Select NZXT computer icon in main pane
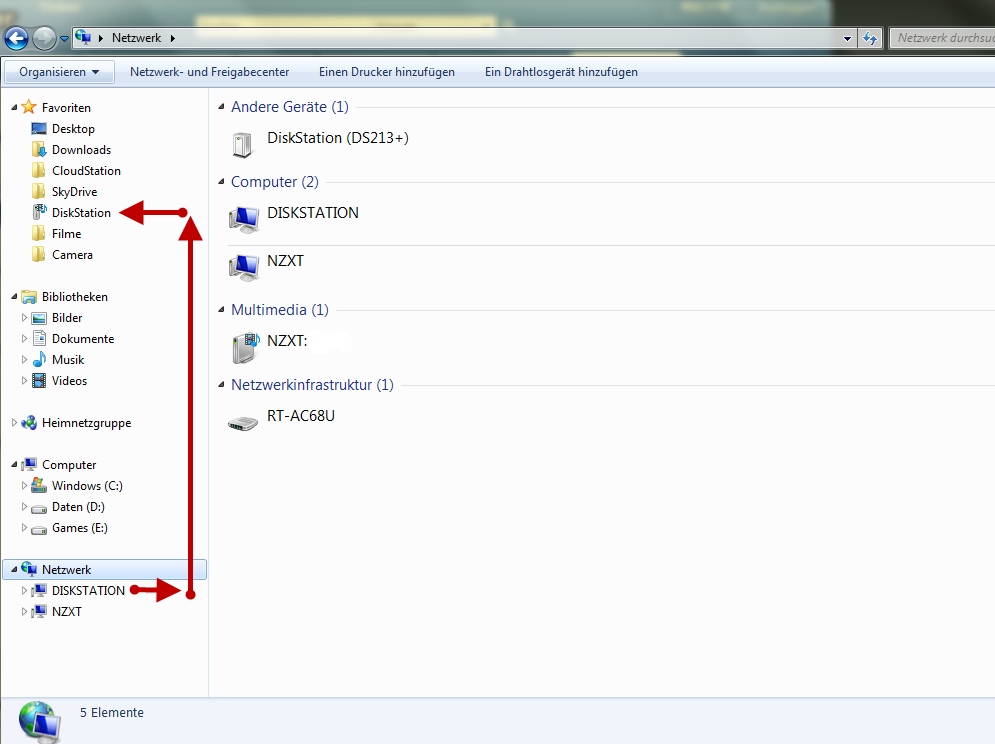Viewport: 995px width, 744px height. pyautogui.click(x=244, y=268)
